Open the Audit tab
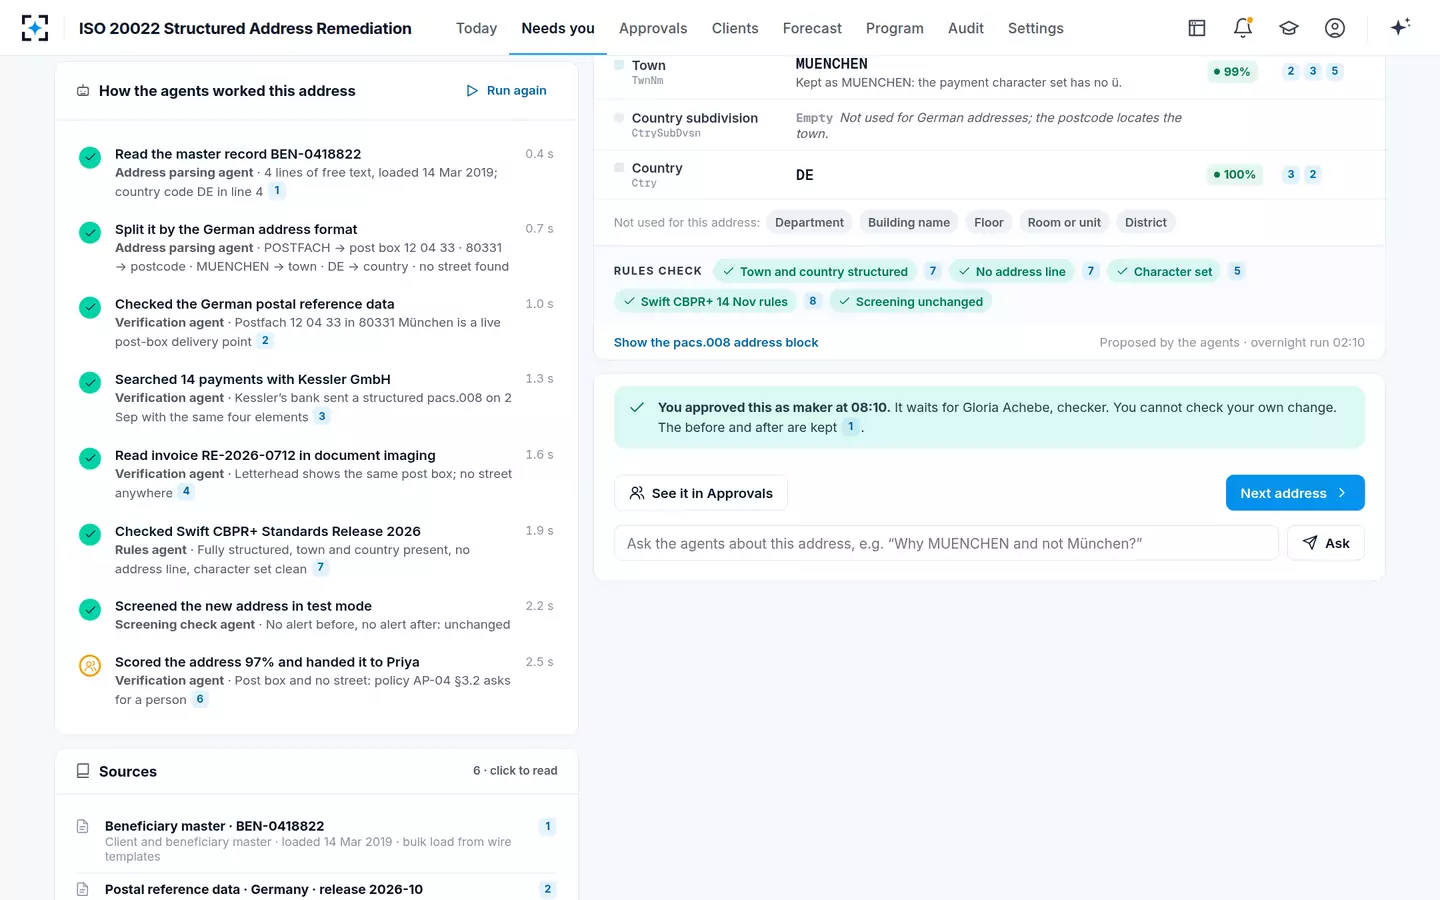The width and height of the screenshot is (1440, 900). point(966,28)
